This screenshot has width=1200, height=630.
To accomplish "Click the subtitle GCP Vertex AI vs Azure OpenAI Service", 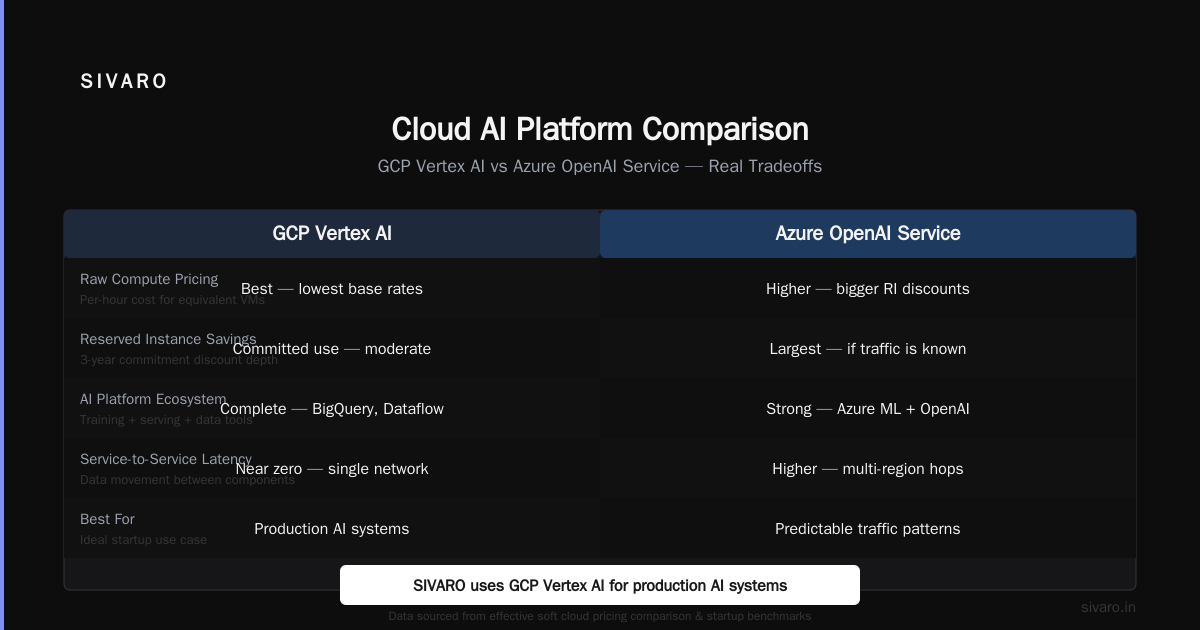I will tap(600, 166).
